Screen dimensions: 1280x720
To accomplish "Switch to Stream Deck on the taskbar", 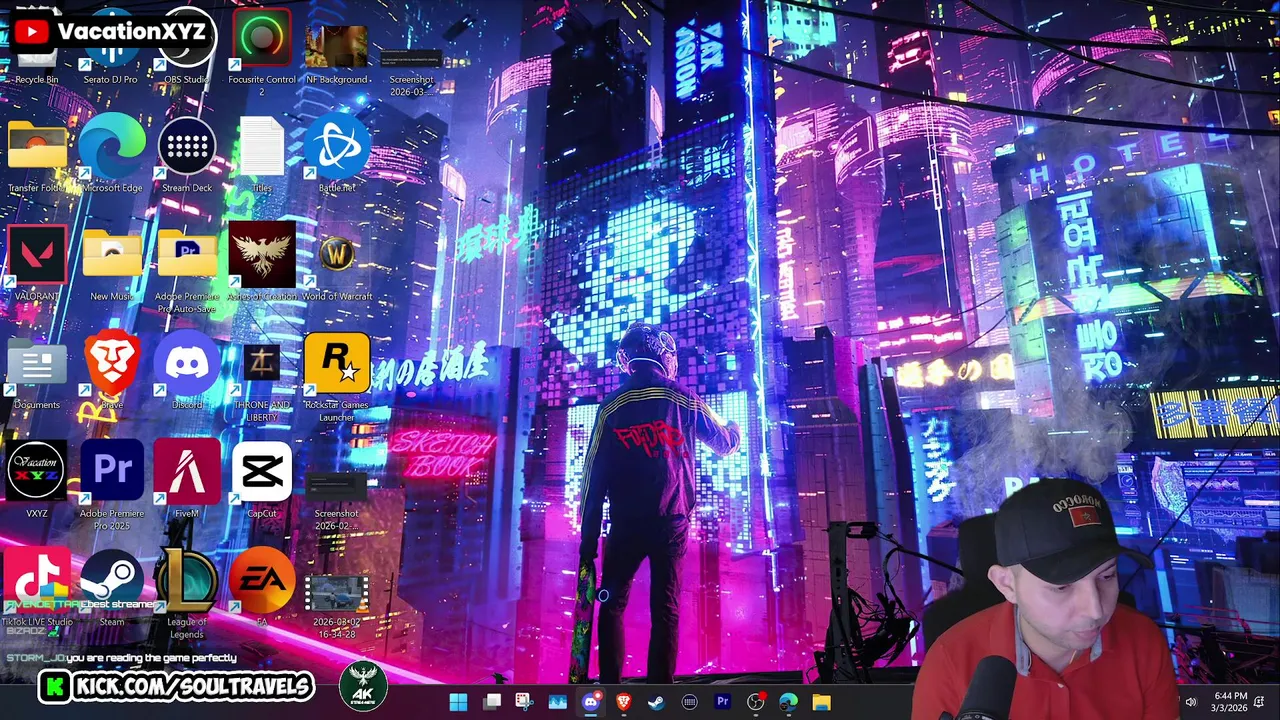I will pyautogui.click(x=689, y=702).
